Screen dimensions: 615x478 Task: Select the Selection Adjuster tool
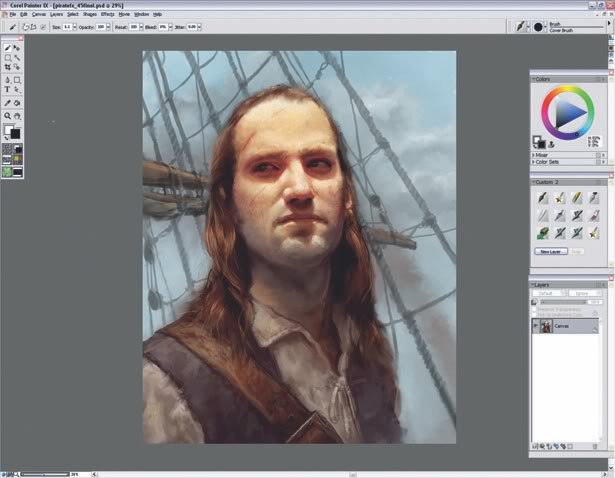point(17,67)
